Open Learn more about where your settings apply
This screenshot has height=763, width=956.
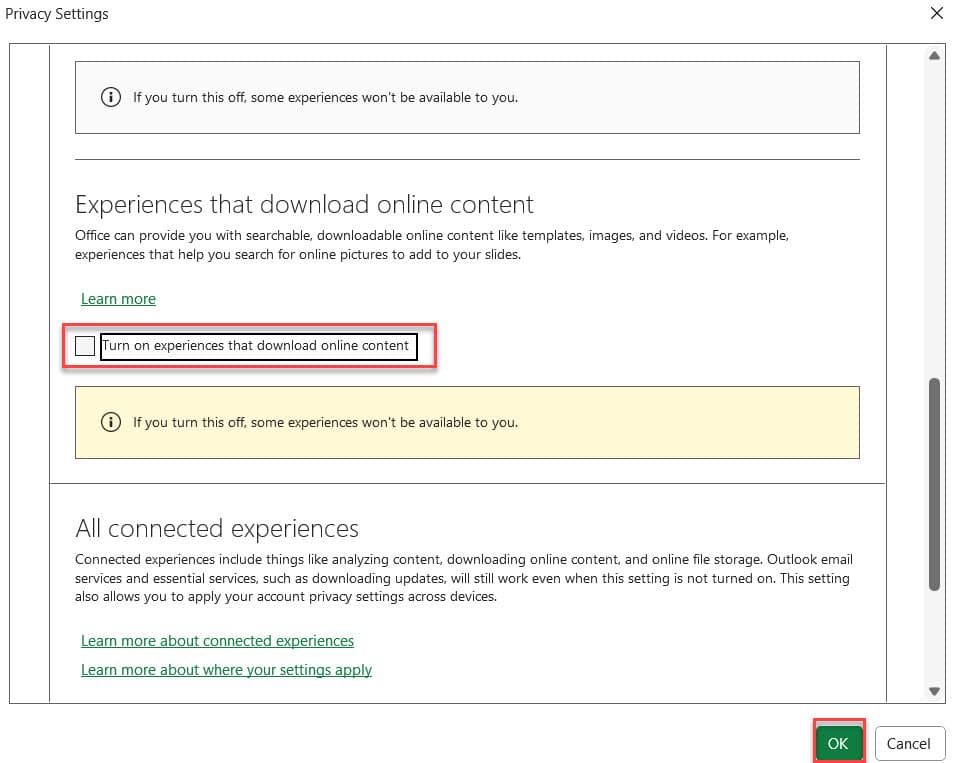226,670
